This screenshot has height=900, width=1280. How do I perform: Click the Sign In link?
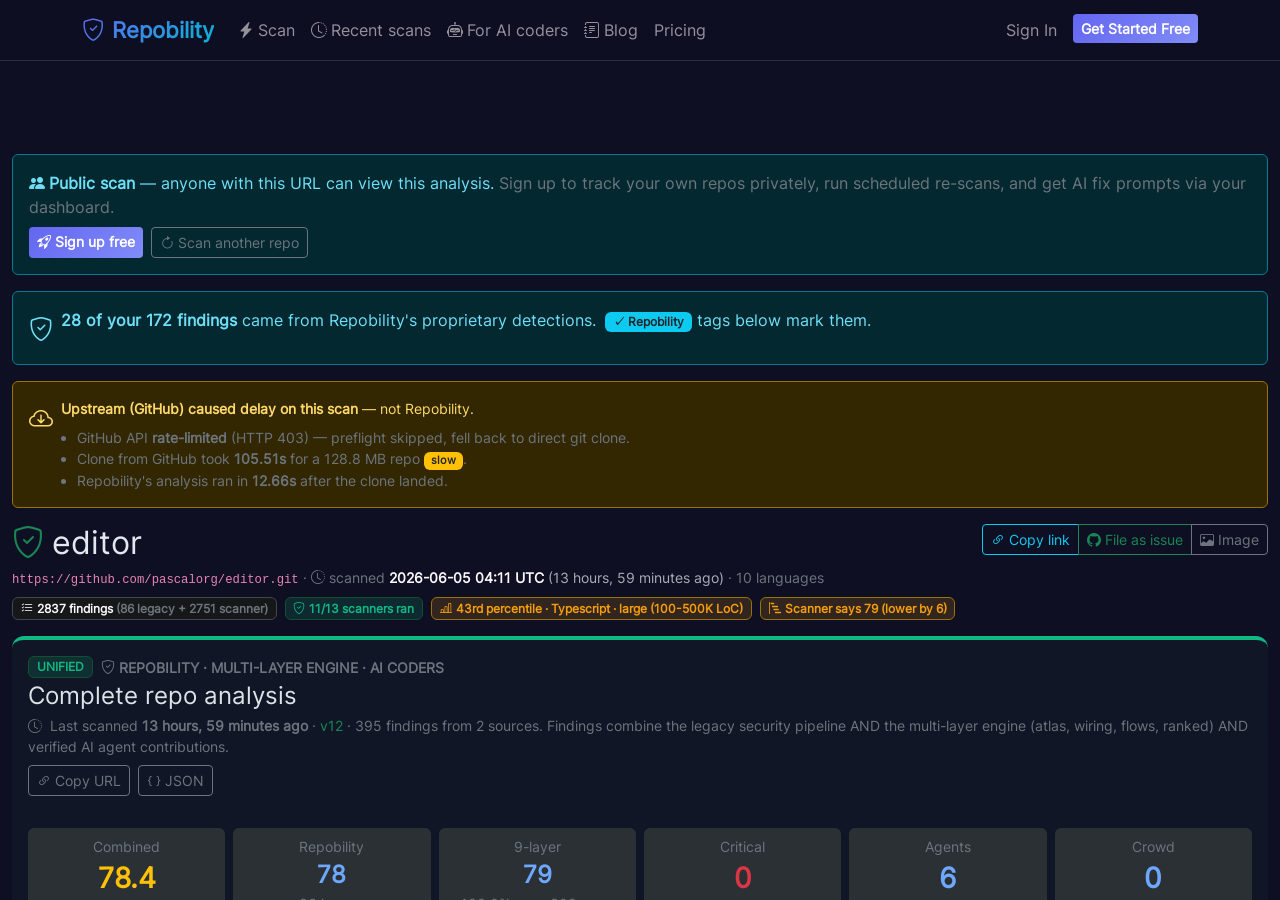click(1031, 30)
